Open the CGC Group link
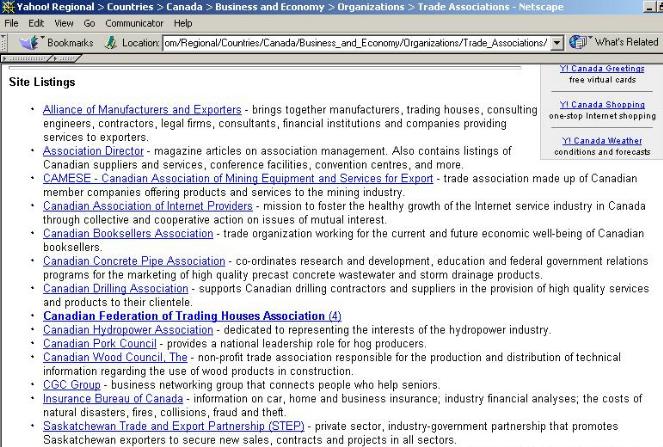Image resolution: width=663 pixels, height=447 pixels. point(72,385)
